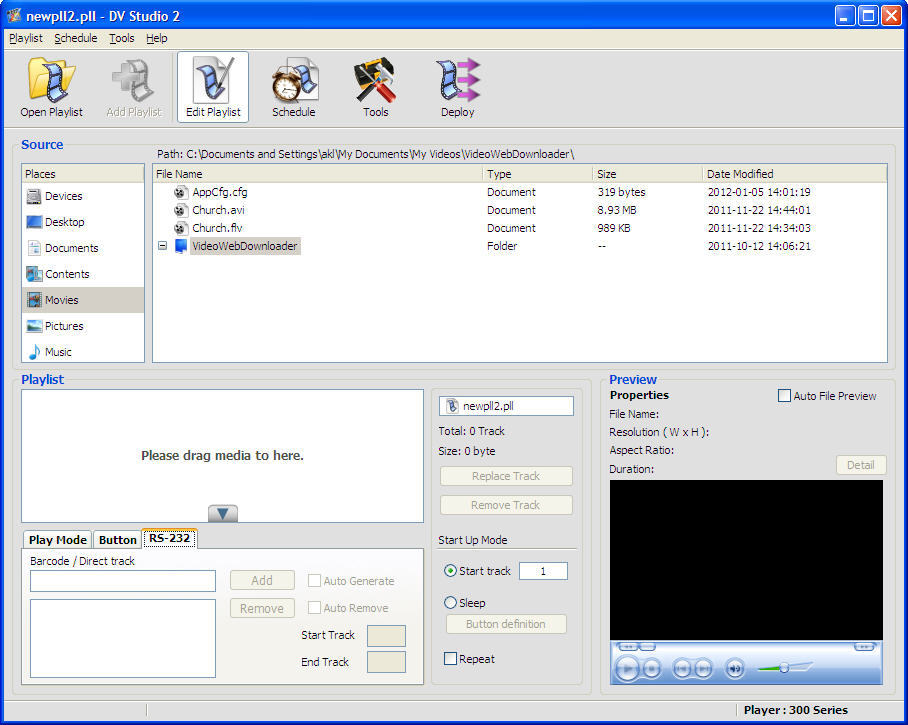The height and width of the screenshot is (725, 908).
Task: Click the Start track number field
Action: tap(543, 571)
